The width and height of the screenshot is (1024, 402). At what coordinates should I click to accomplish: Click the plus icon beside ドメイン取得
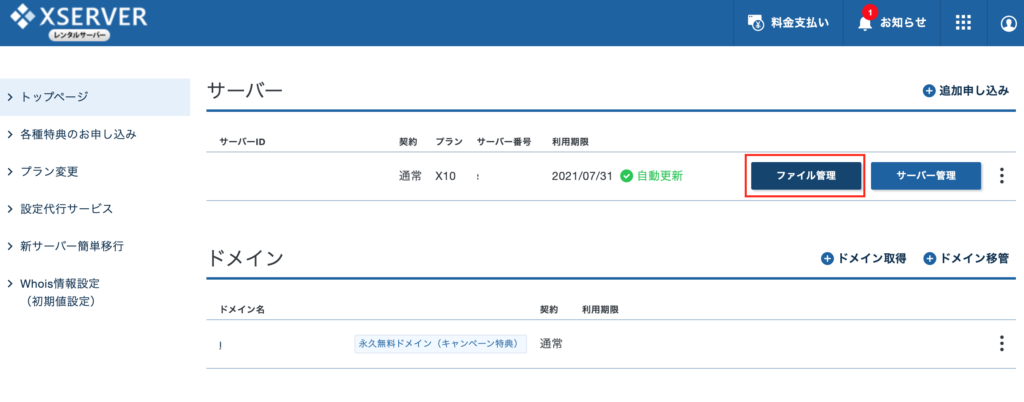(827, 258)
